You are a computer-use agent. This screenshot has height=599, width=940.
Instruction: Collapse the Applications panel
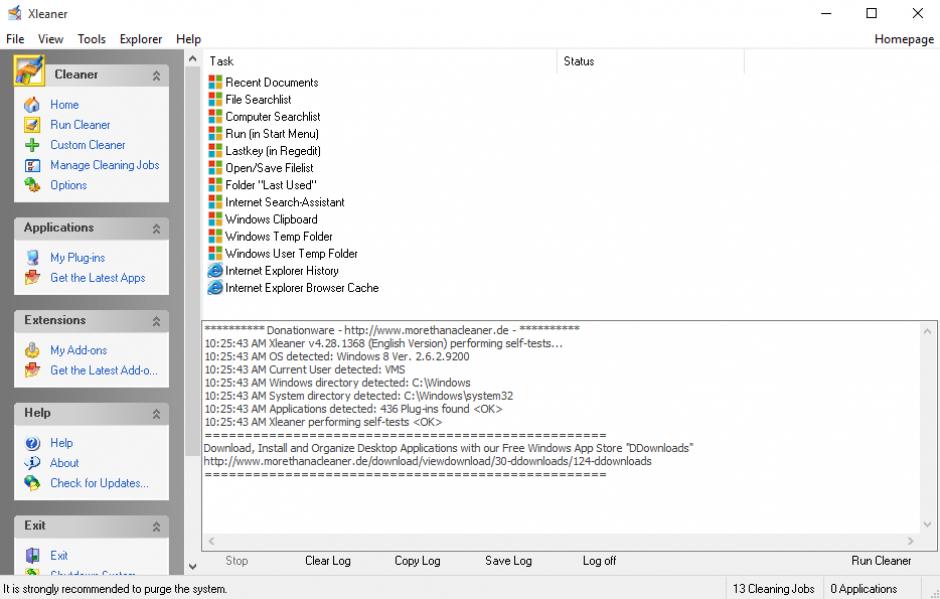[156, 228]
